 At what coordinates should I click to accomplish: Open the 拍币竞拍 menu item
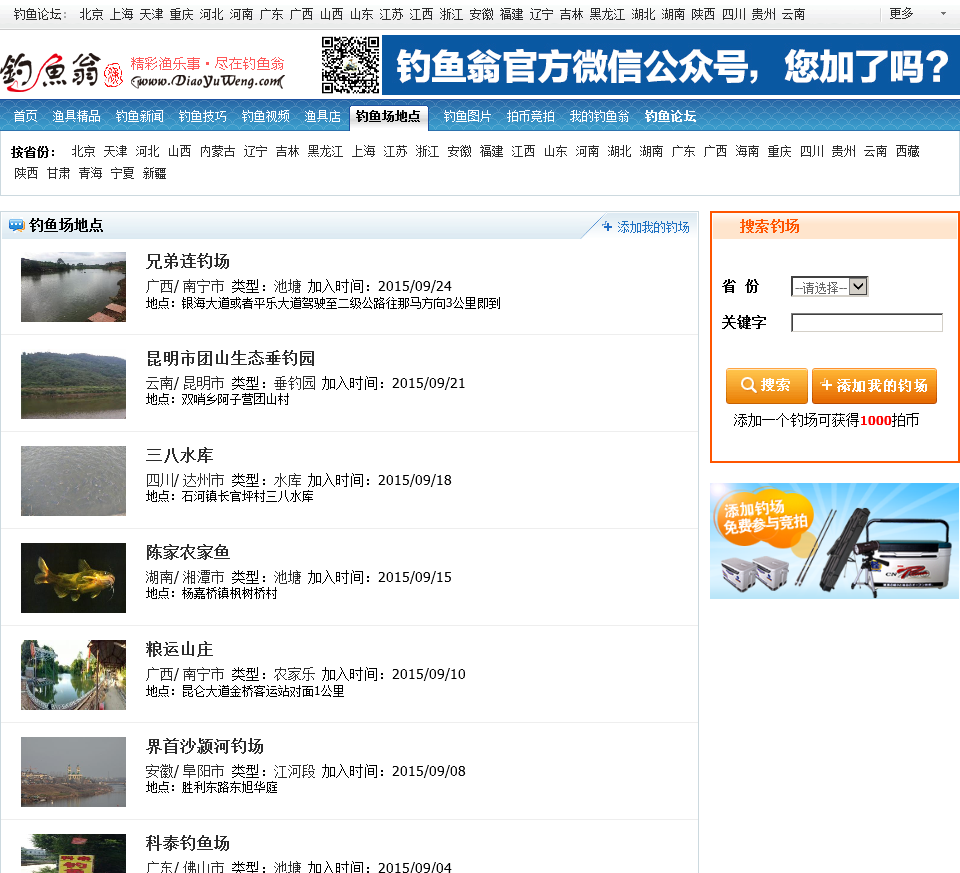coord(530,116)
